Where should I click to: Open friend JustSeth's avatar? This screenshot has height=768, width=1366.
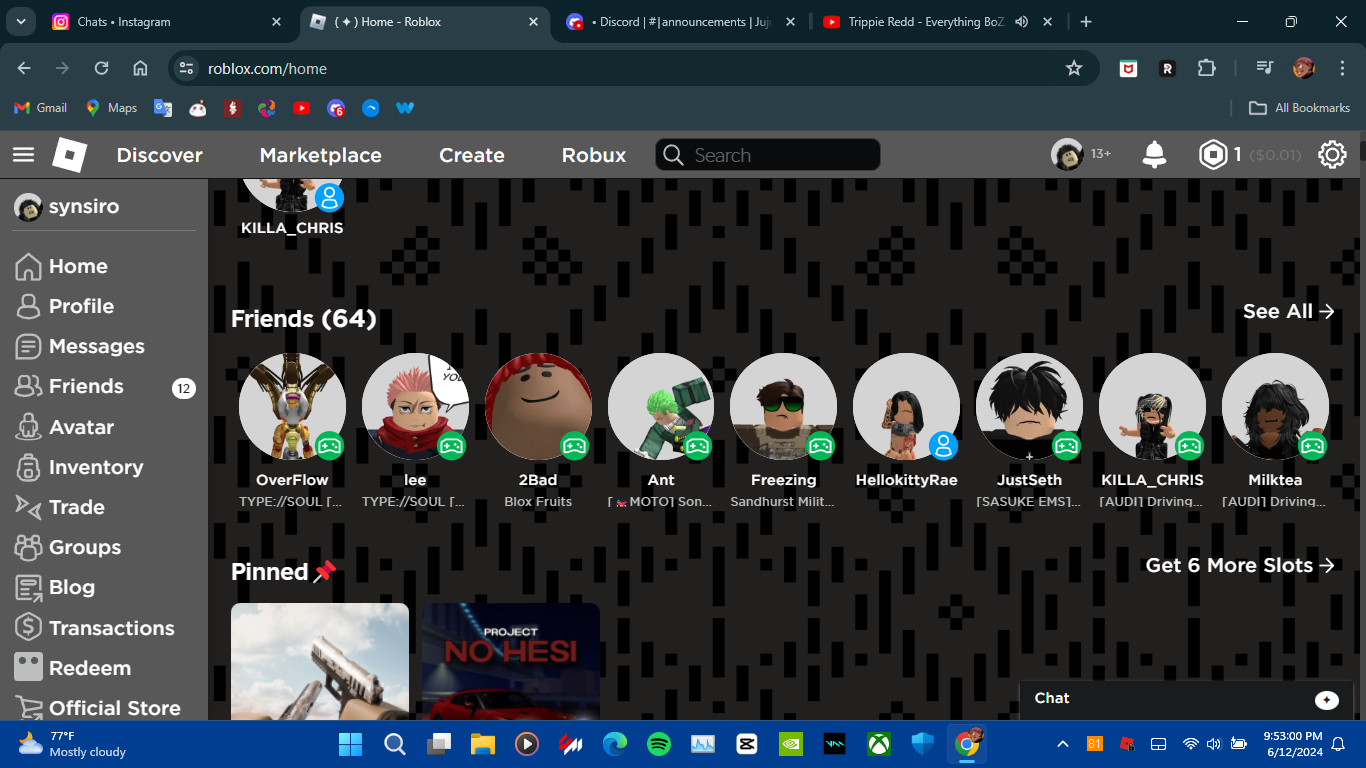[1029, 406]
